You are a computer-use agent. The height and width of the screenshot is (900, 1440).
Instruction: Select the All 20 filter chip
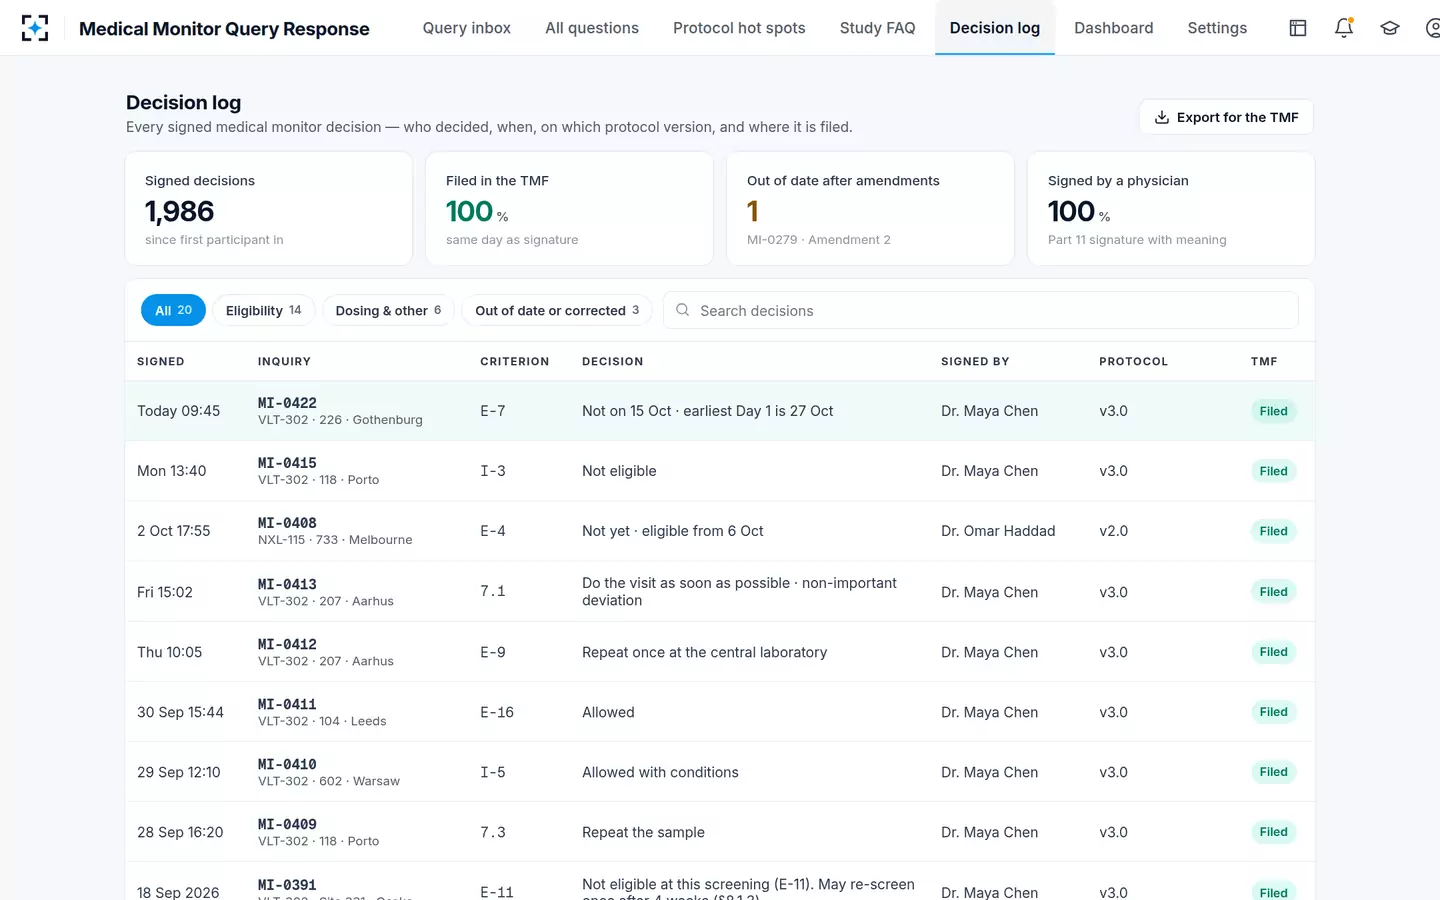[x=173, y=310]
